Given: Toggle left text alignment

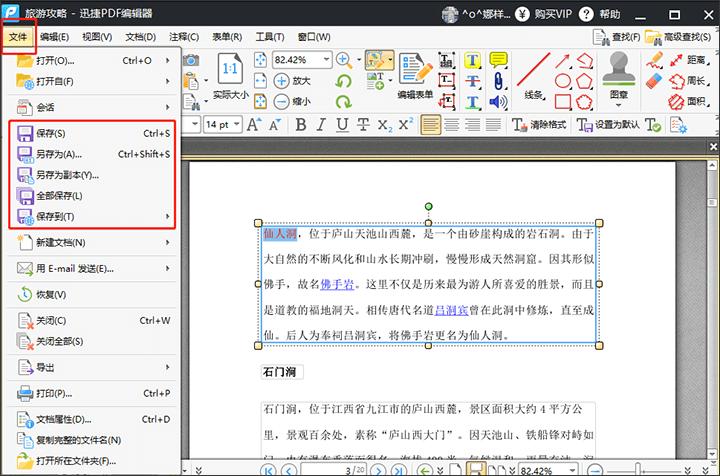Looking at the screenshot, I should click(431, 124).
